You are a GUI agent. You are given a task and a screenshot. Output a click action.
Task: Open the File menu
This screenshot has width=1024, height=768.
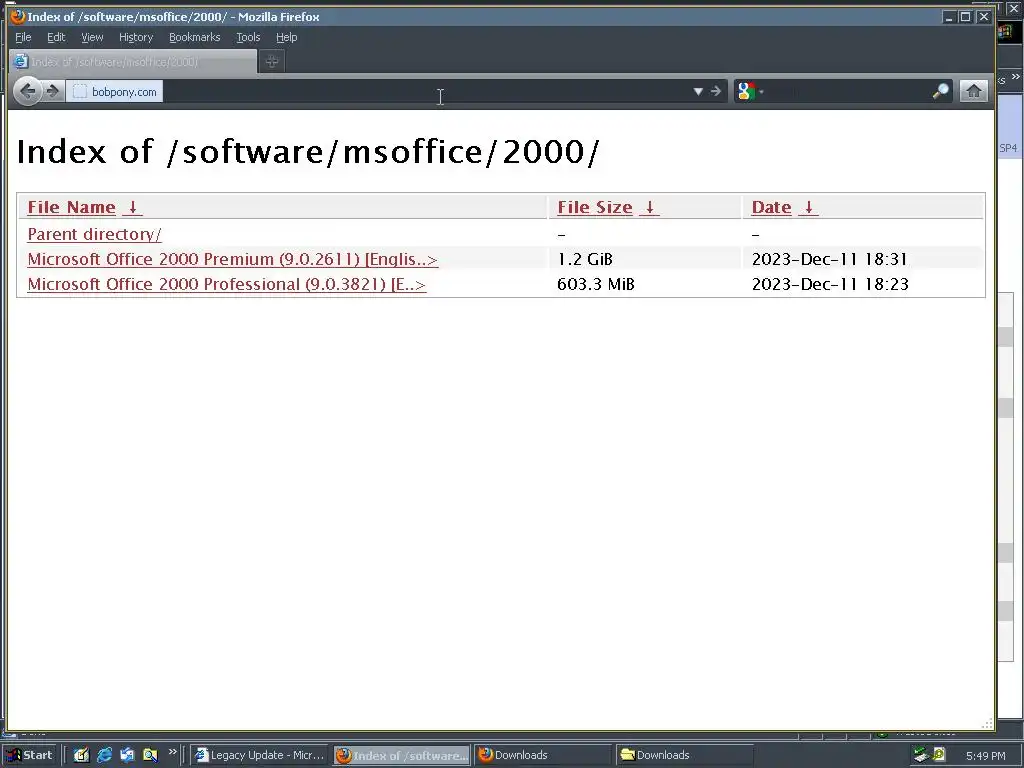(23, 37)
